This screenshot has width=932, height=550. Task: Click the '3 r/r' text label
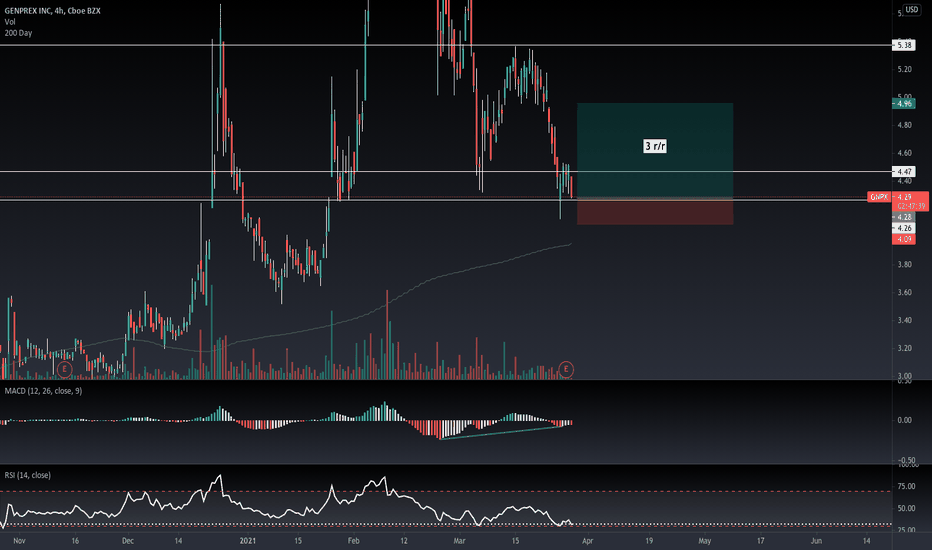tap(655, 146)
